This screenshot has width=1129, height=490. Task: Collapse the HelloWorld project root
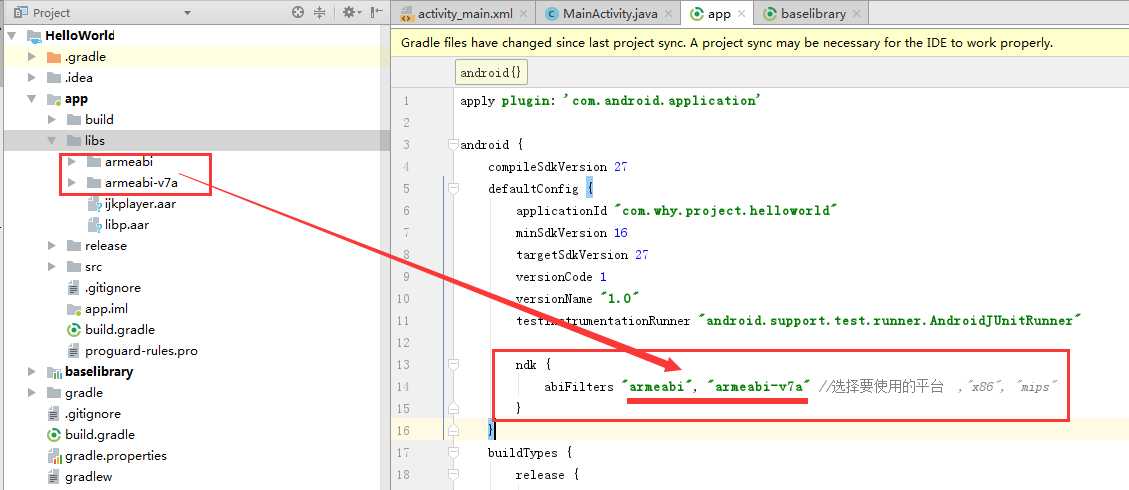pyautogui.click(x=12, y=36)
